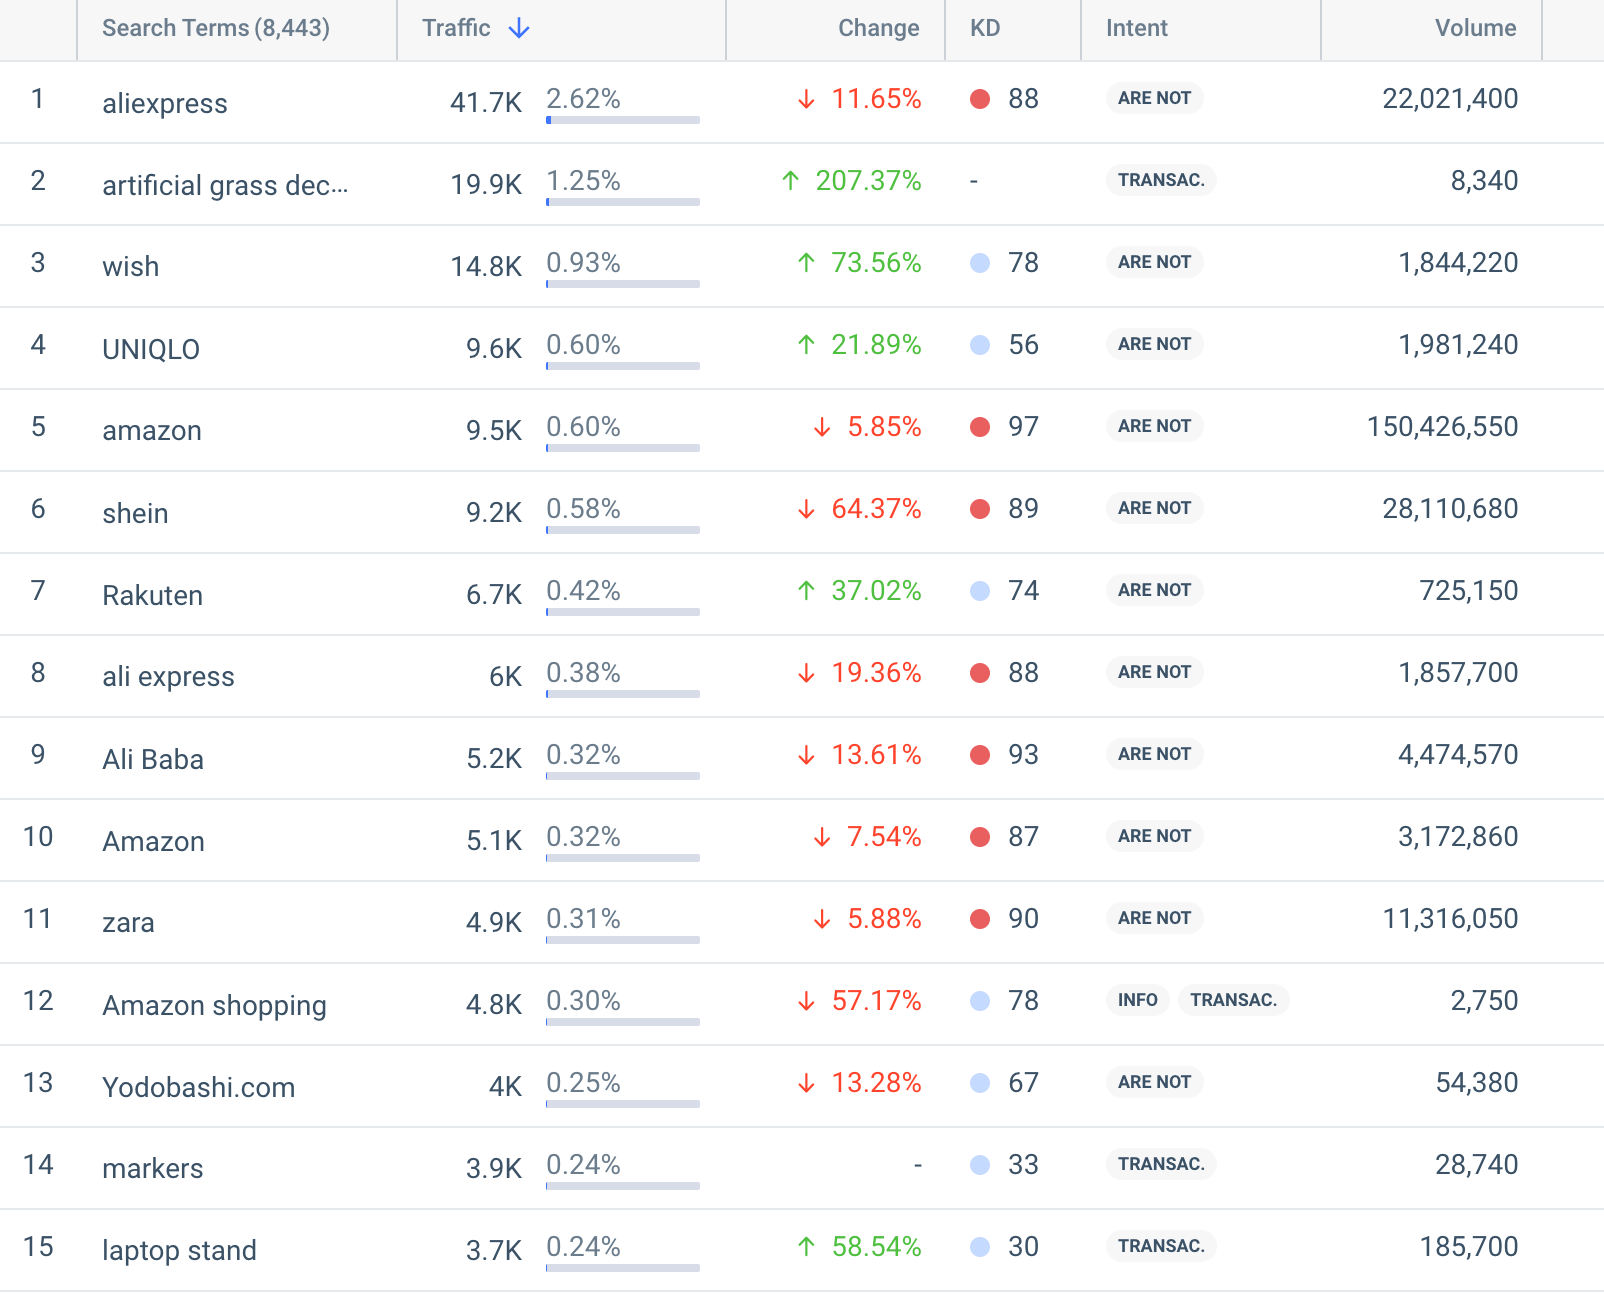Viewport: 1604px width, 1294px height.
Task: Click the red KD dot for aliexpress
Action: tap(980, 99)
